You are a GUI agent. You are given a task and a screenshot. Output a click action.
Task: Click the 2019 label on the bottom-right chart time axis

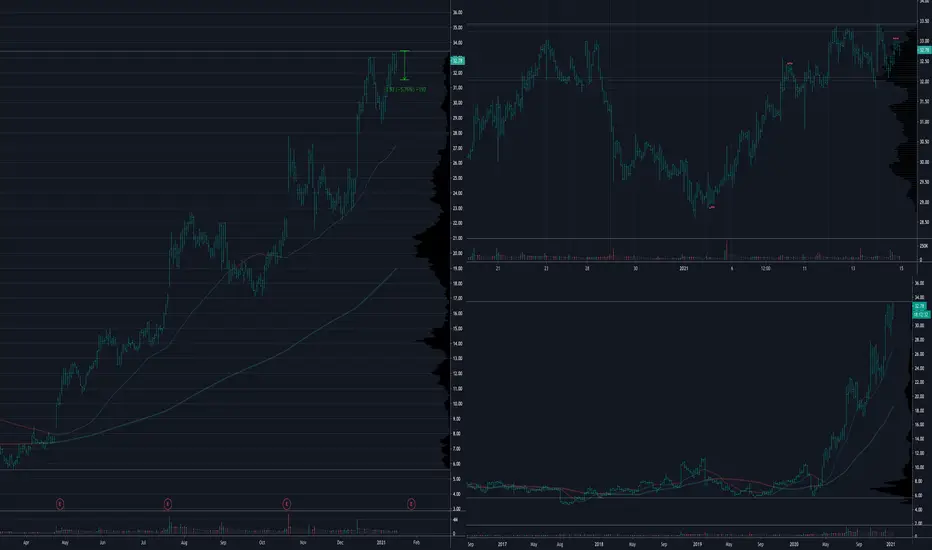tap(697, 544)
